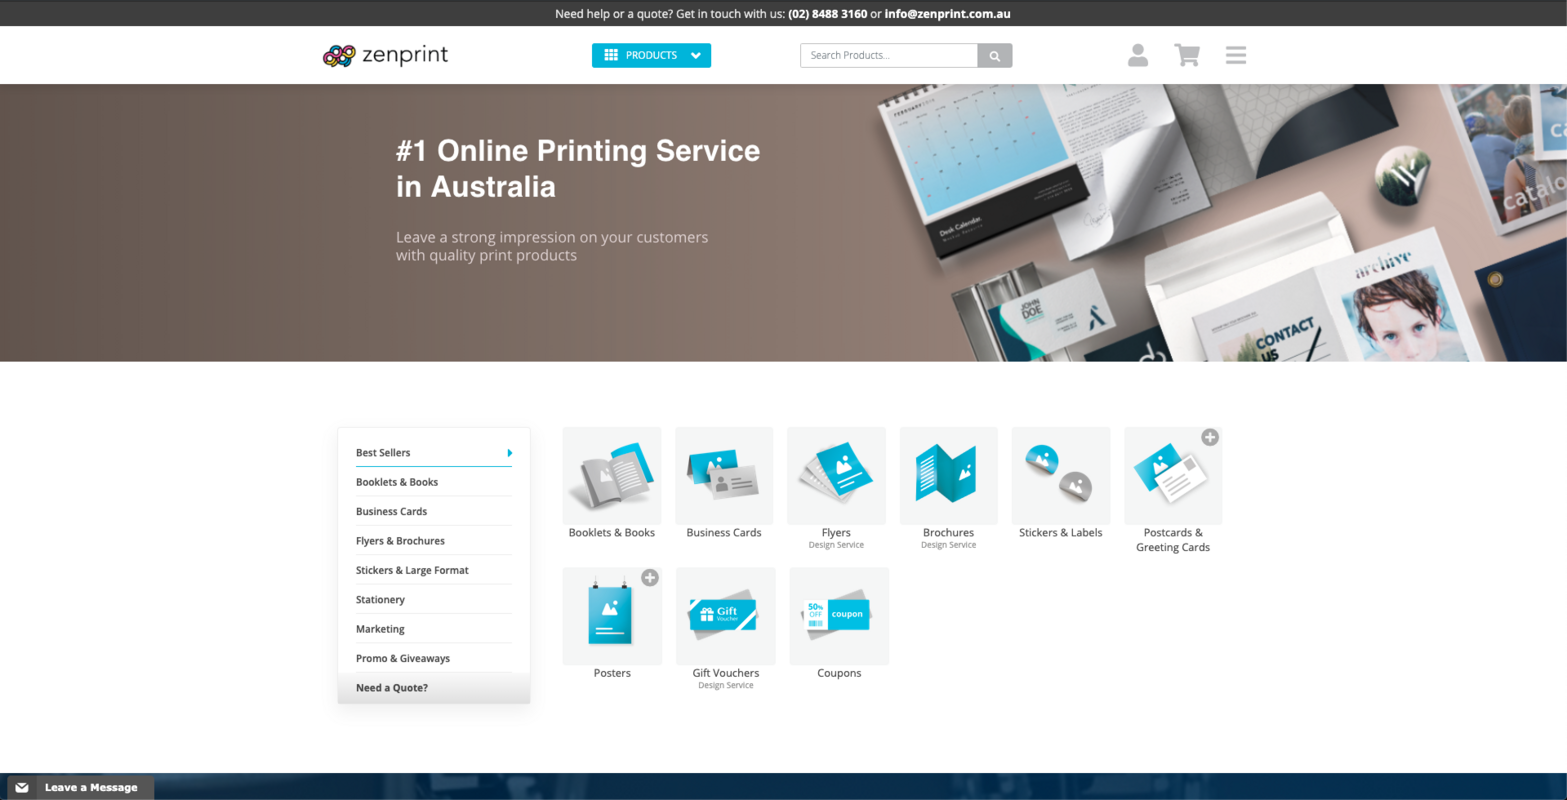The image size is (1567, 800).
Task: Click the (02) 8488 3160 phone link
Action: (826, 13)
